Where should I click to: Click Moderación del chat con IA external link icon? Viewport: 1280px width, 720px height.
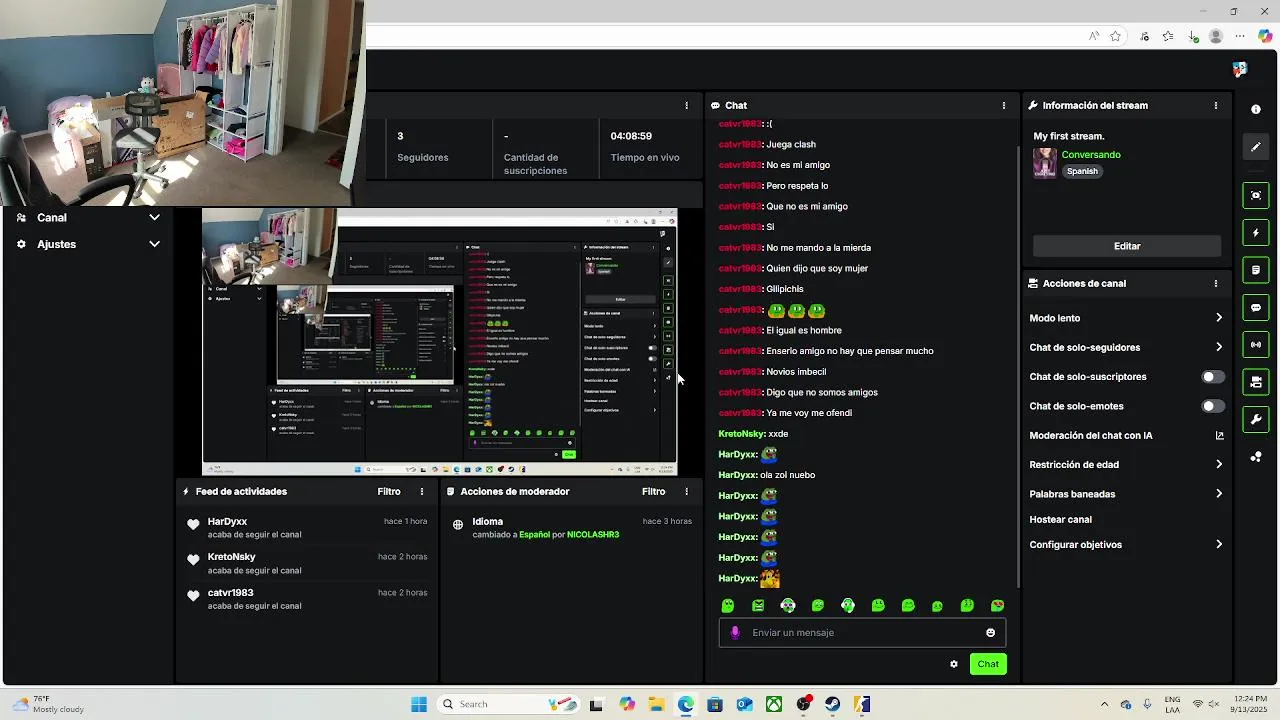click(x=1219, y=436)
